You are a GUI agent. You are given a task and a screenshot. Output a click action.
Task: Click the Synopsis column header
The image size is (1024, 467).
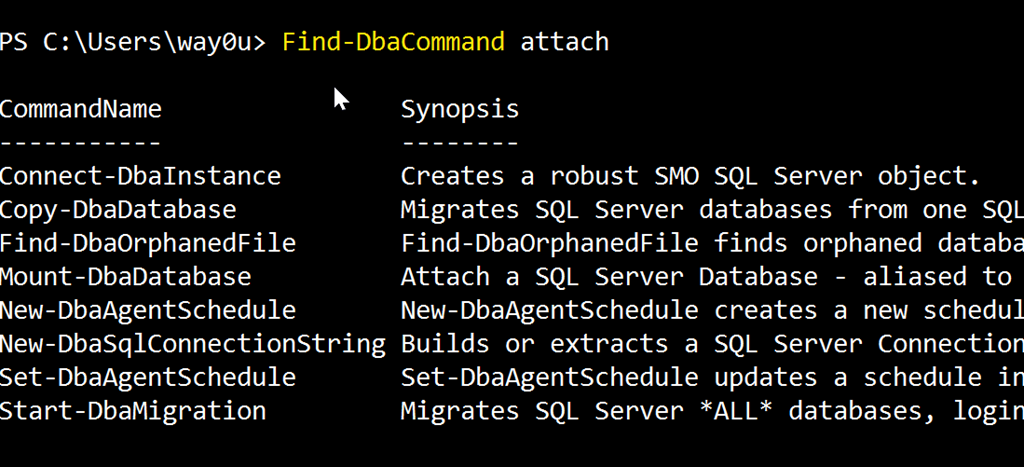(460, 109)
